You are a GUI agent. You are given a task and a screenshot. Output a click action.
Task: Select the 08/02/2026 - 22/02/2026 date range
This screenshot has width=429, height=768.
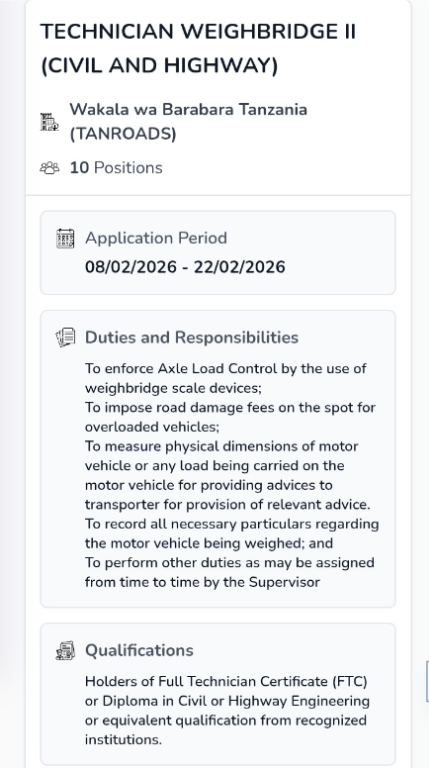(x=185, y=267)
